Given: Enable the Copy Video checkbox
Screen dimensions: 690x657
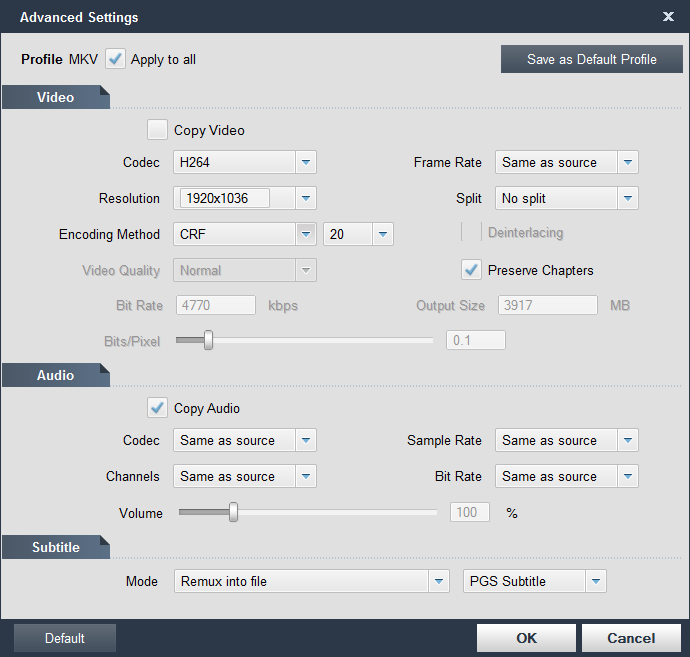Looking at the screenshot, I should (x=157, y=130).
